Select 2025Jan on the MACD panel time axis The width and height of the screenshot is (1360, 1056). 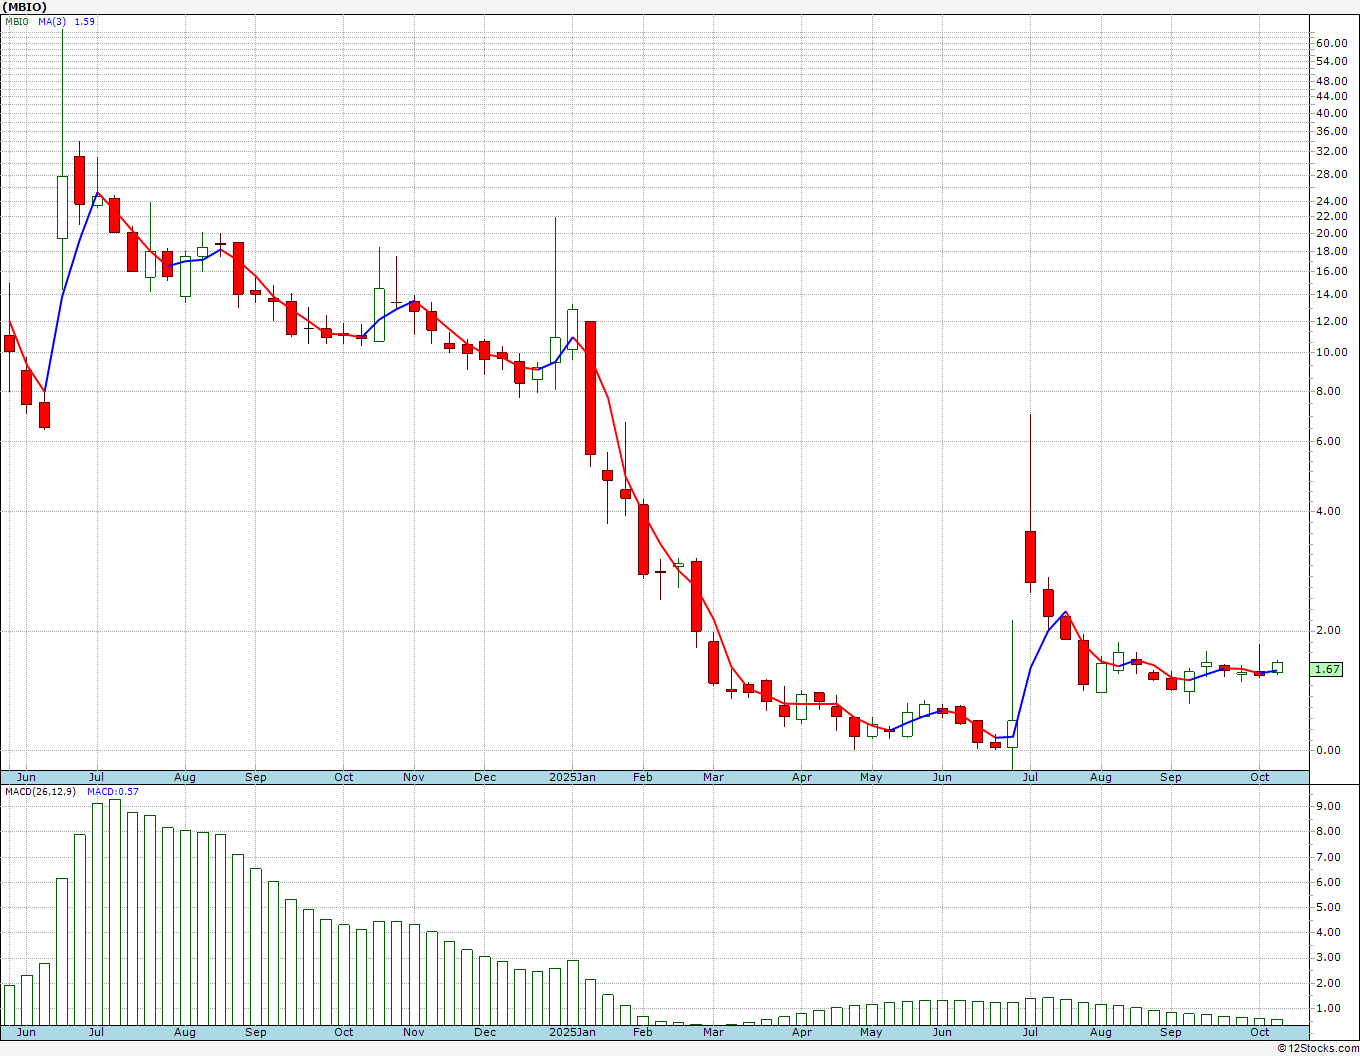(x=573, y=1032)
